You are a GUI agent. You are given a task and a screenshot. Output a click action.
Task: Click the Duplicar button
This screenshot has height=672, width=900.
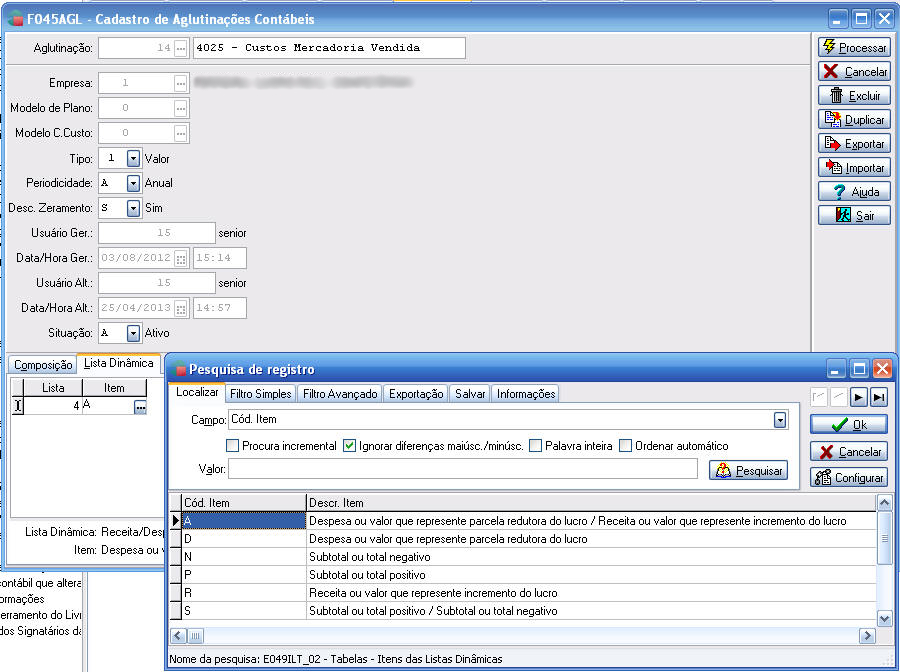click(854, 119)
